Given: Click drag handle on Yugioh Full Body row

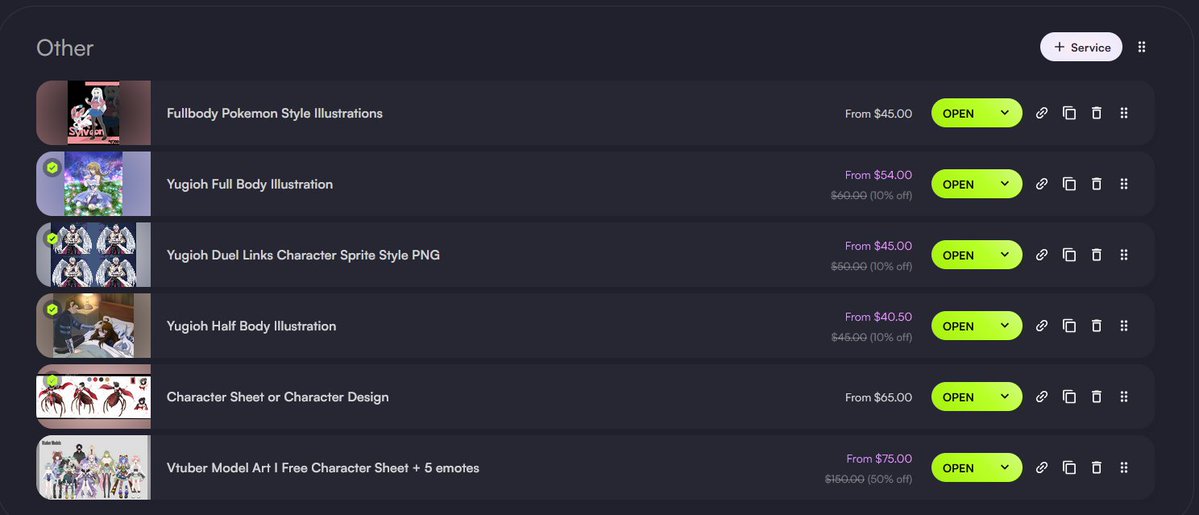Looking at the screenshot, I should tap(1124, 184).
